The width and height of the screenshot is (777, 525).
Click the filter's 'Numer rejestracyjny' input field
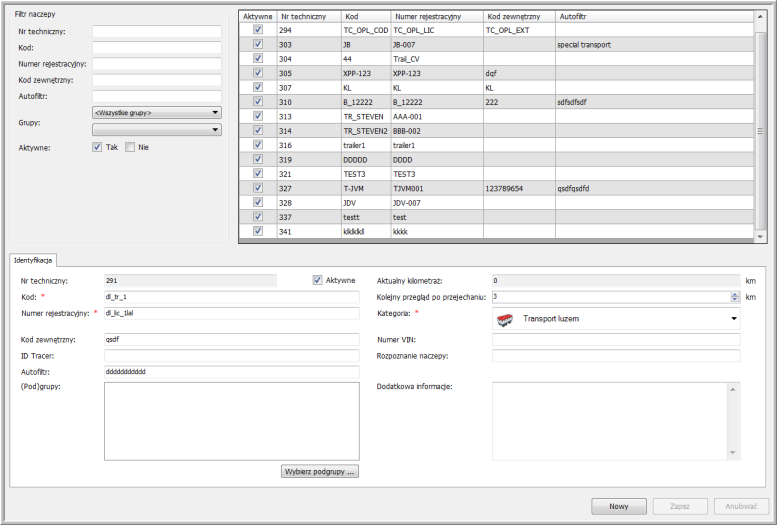tap(156, 63)
